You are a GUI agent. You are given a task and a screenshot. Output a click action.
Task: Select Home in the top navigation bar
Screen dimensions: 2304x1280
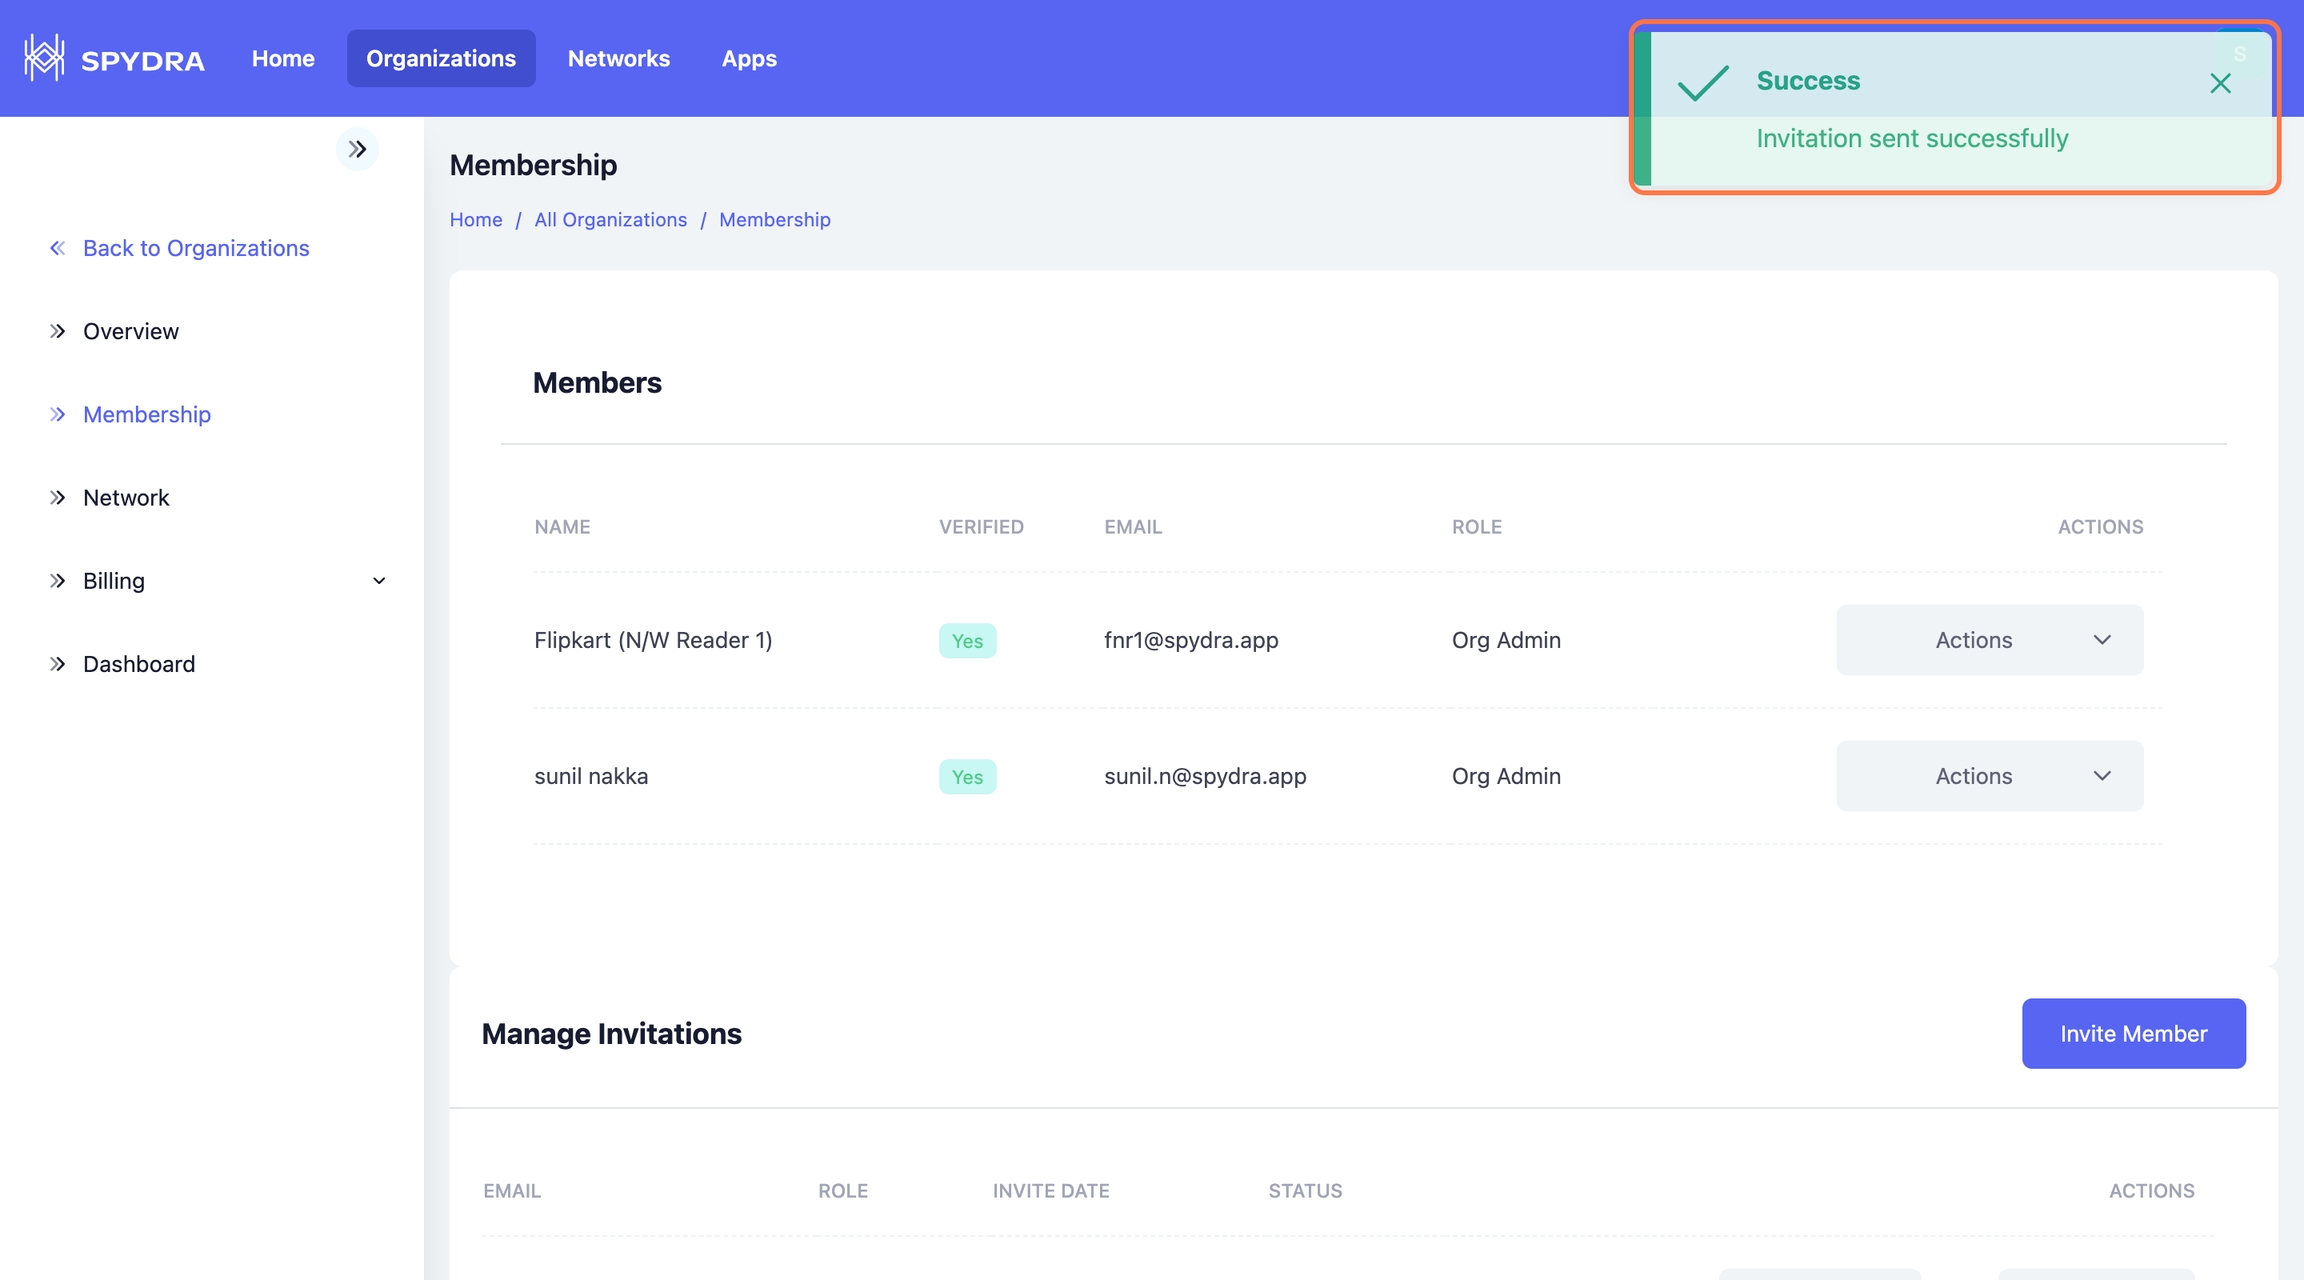(x=283, y=58)
